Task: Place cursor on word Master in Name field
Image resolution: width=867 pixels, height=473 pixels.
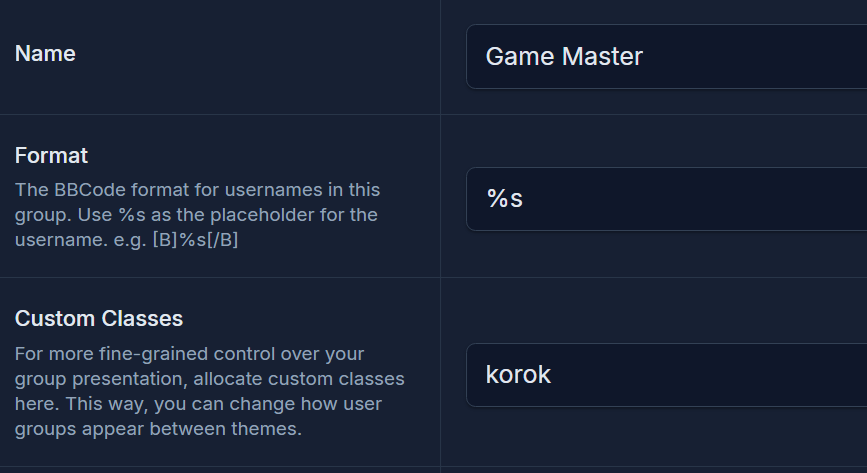Action: pos(602,56)
